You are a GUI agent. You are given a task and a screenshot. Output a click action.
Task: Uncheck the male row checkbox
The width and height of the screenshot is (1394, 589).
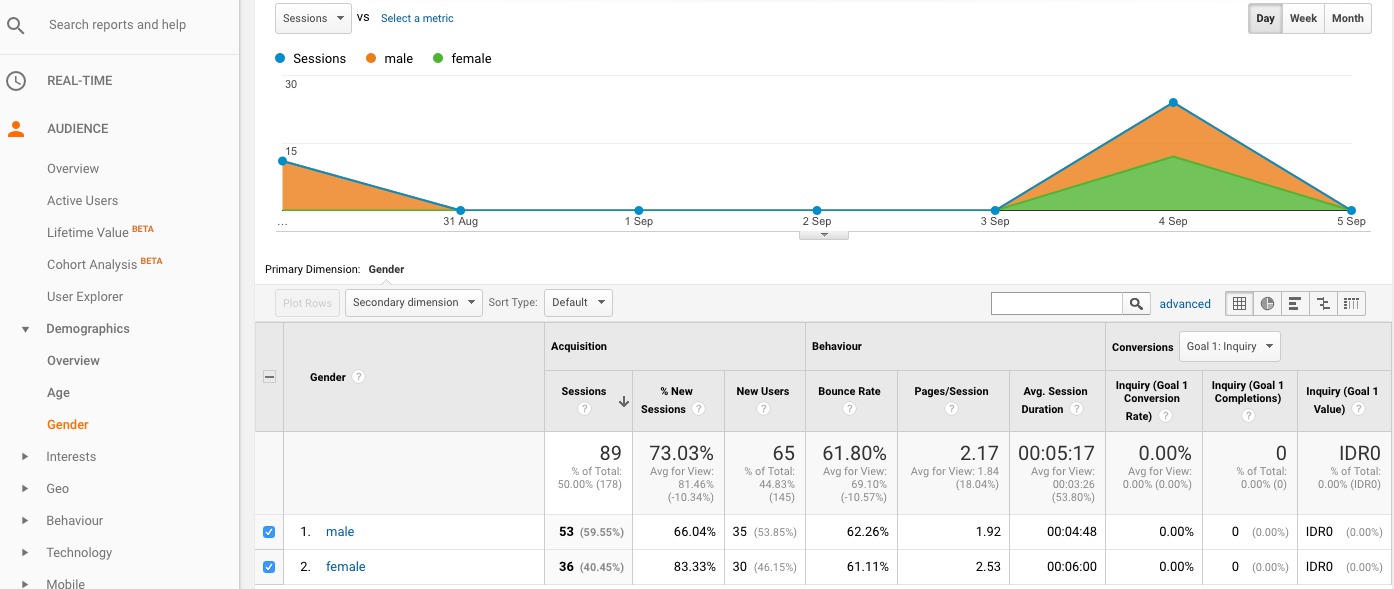(x=269, y=532)
